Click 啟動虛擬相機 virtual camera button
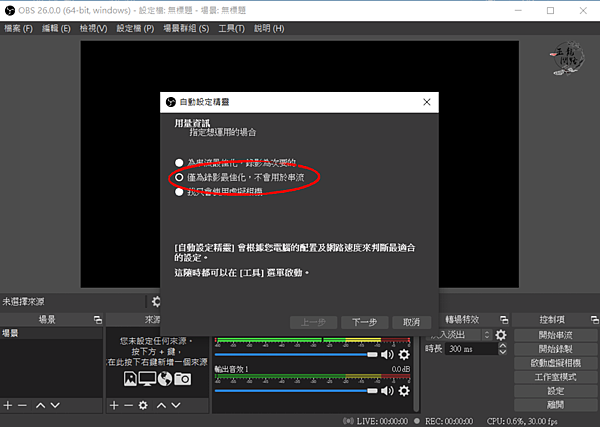600x427 pixels. pyautogui.click(x=555, y=363)
